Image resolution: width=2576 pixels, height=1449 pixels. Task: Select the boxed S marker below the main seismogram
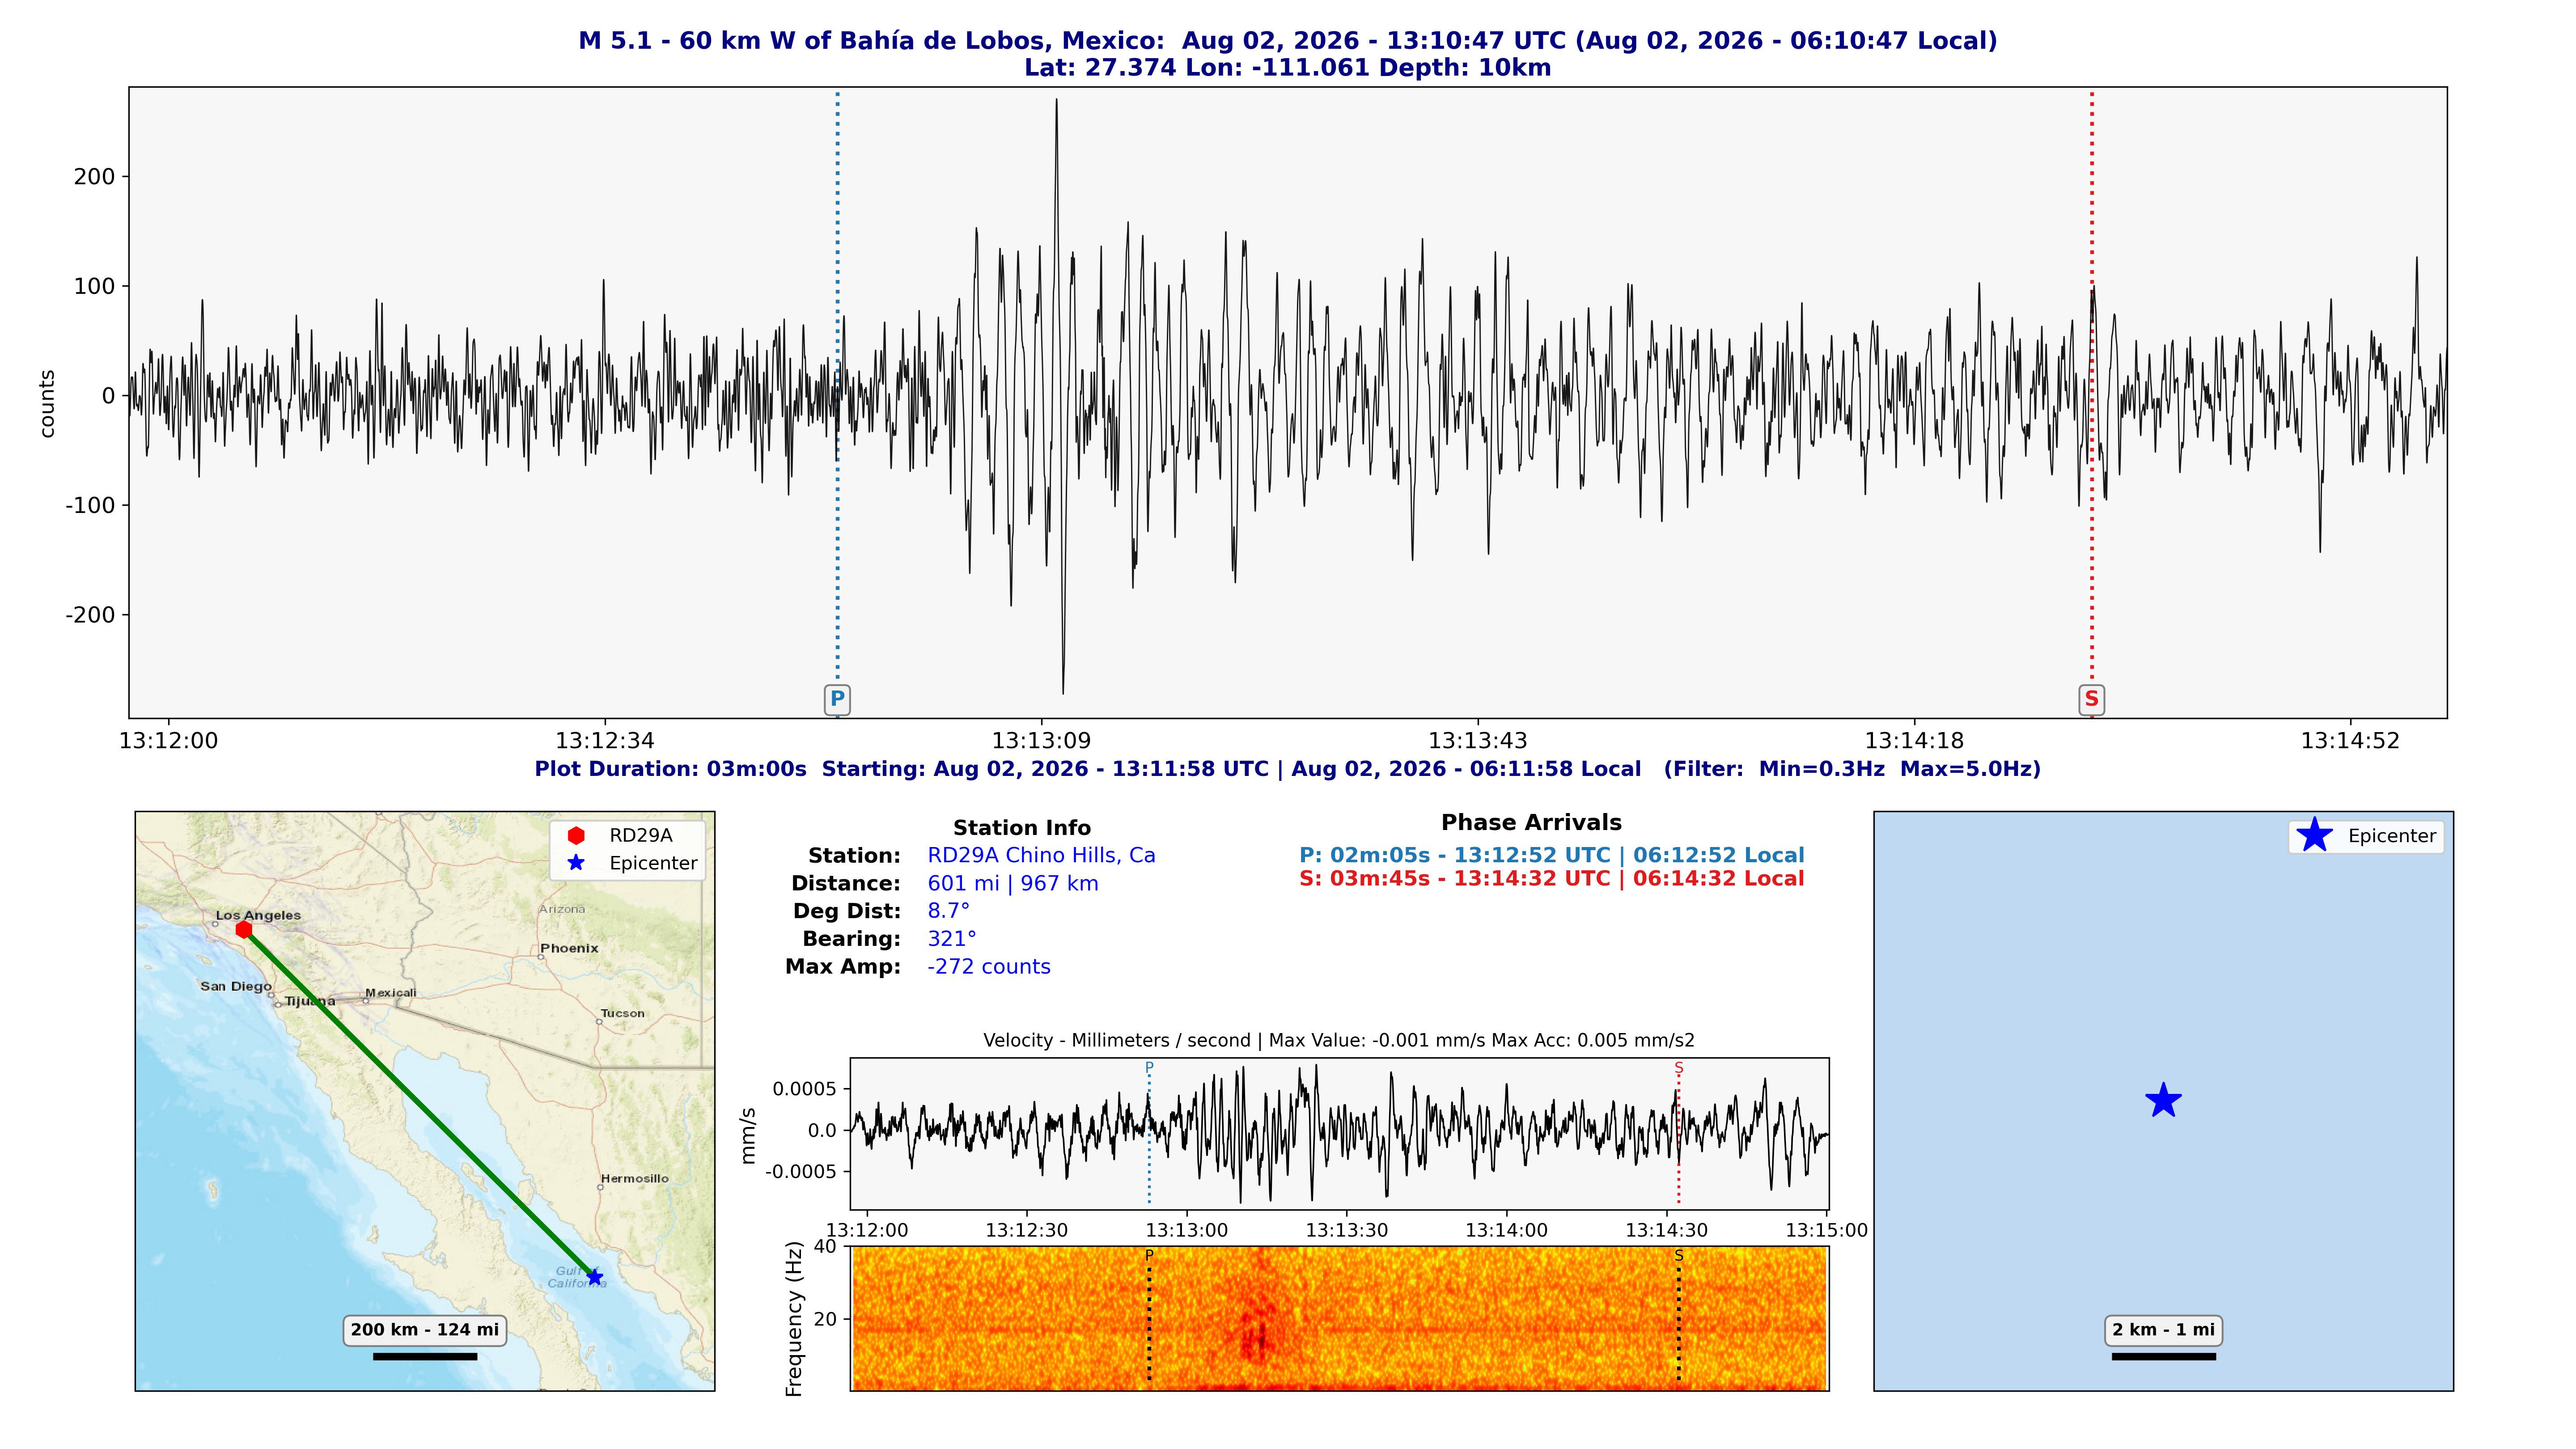click(2091, 699)
